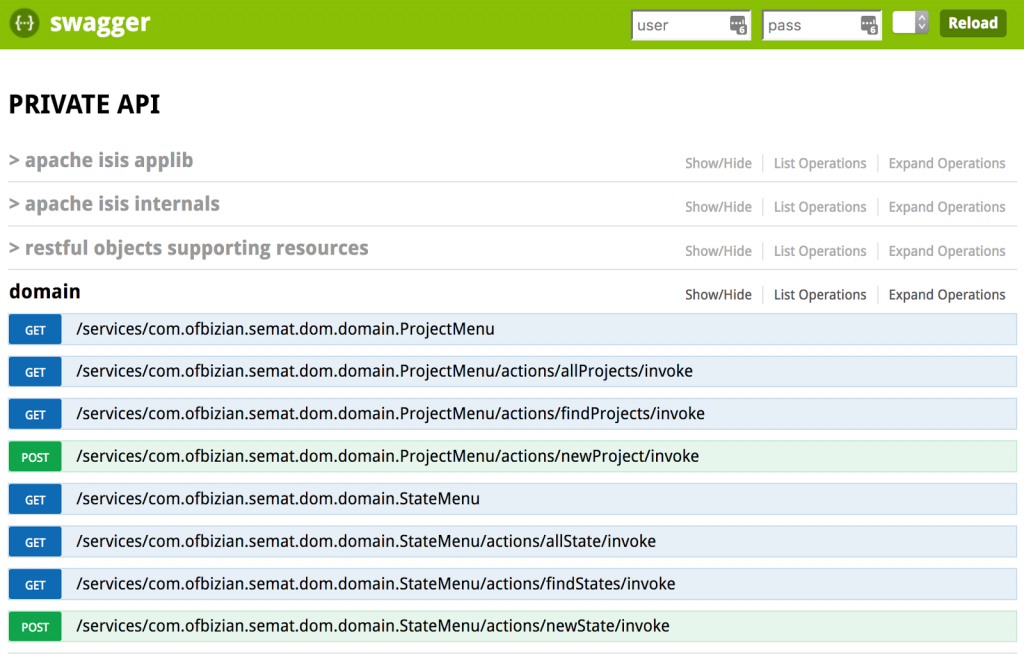The image size is (1024, 661).
Task: Focus the user input field
Action: point(691,25)
